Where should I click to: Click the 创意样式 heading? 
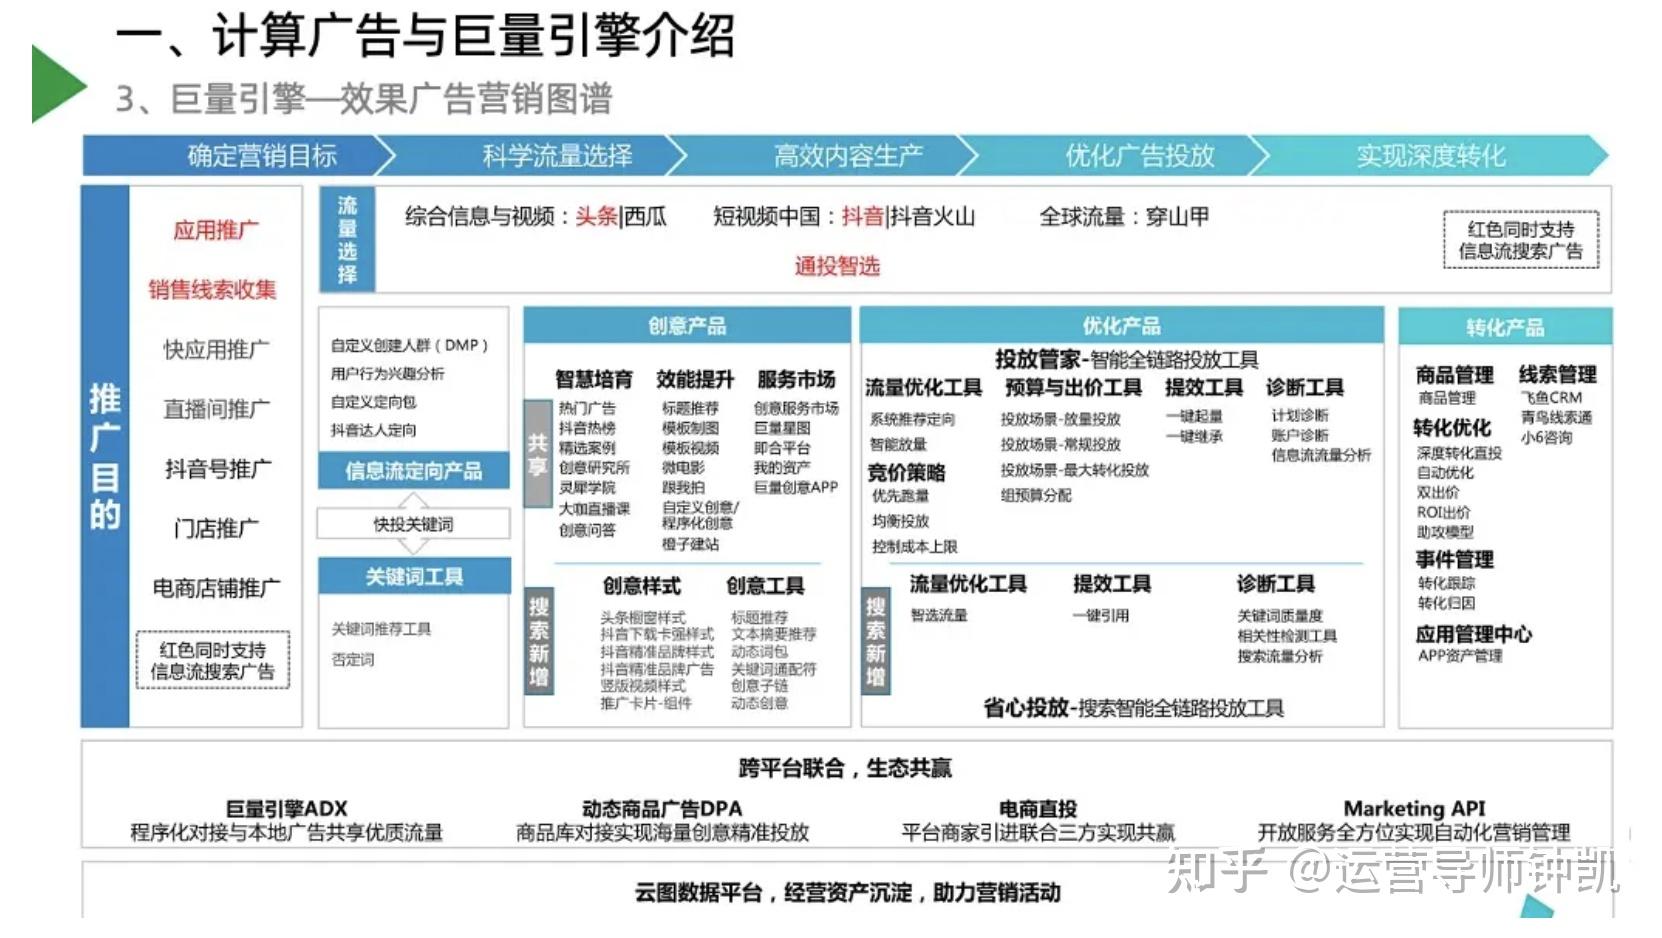641,586
